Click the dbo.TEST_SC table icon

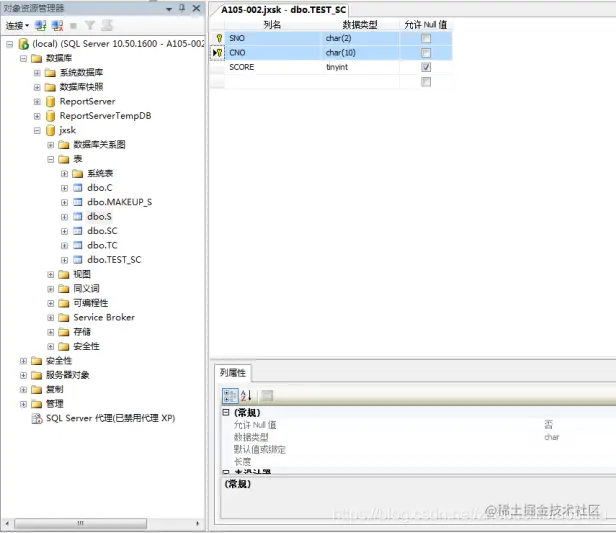[x=78, y=260]
